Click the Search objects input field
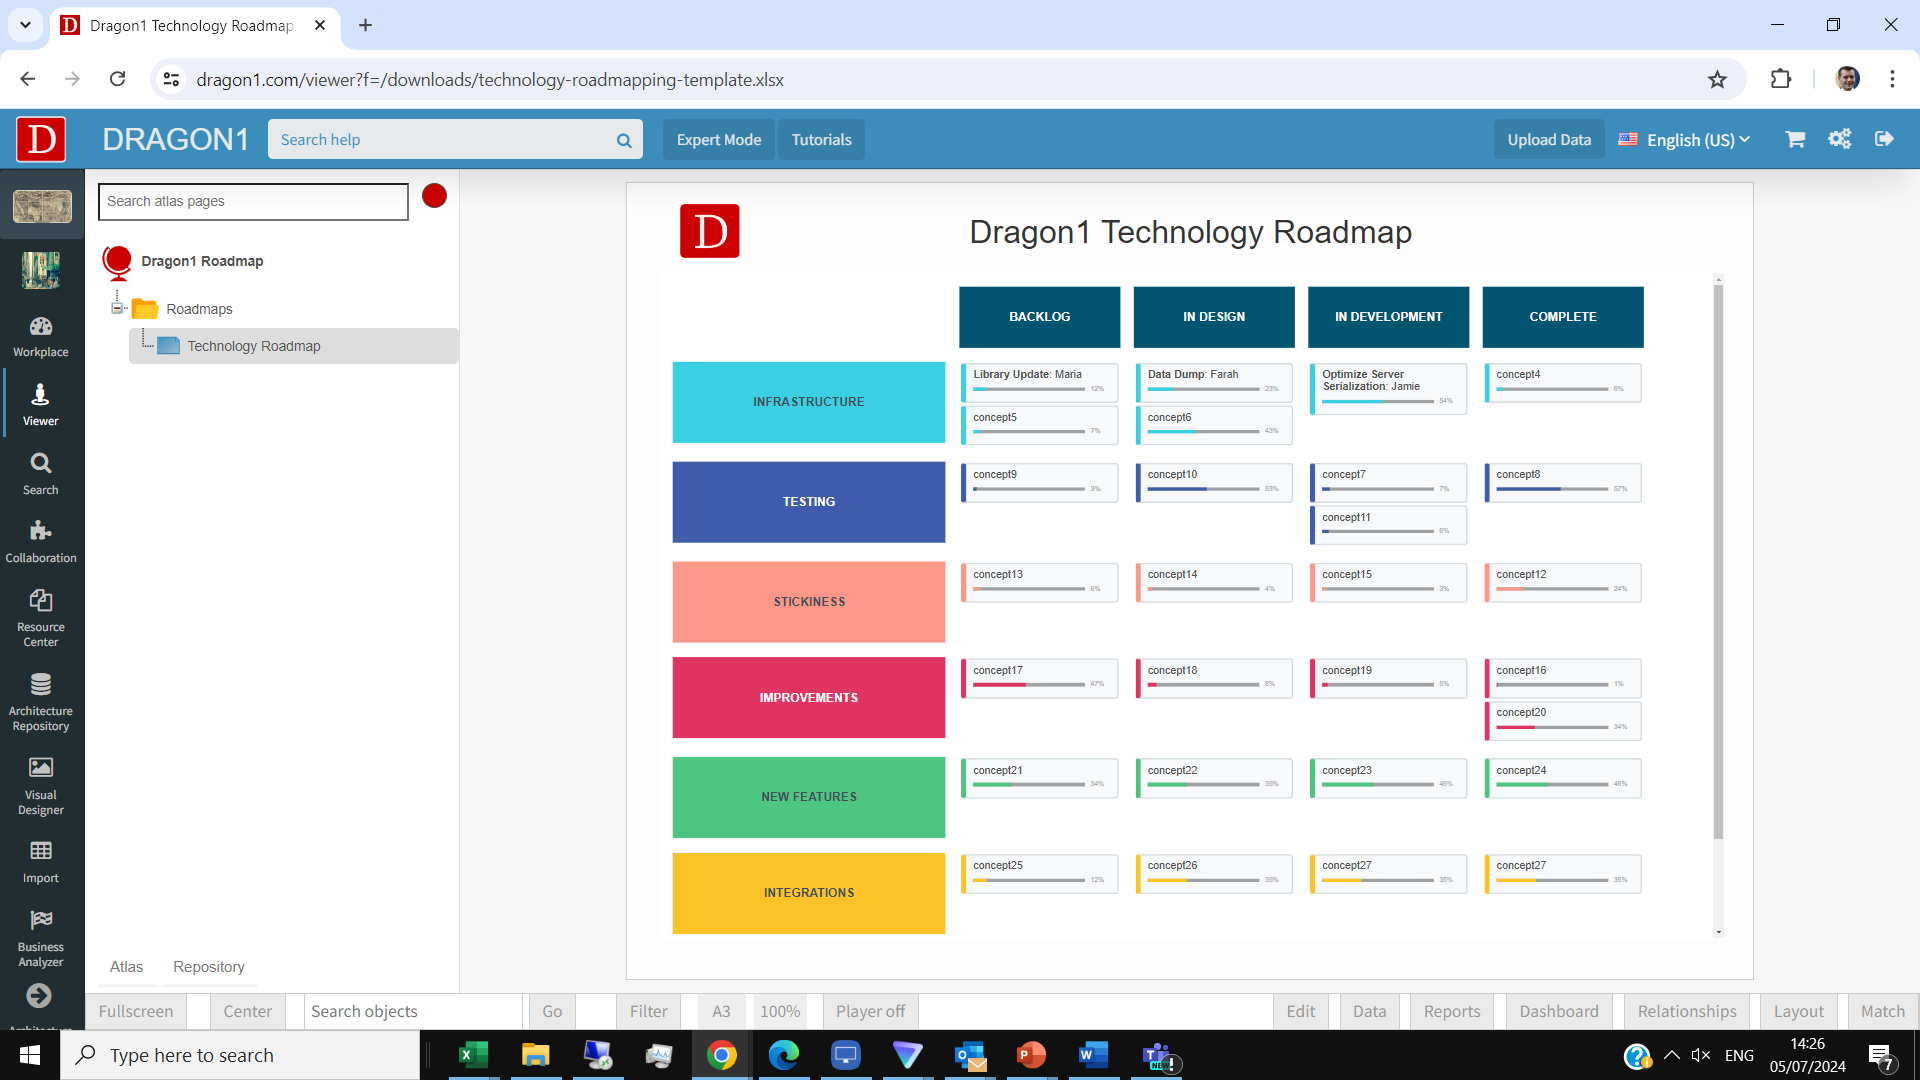Screen dimensions: 1920x1080 click(413, 1011)
